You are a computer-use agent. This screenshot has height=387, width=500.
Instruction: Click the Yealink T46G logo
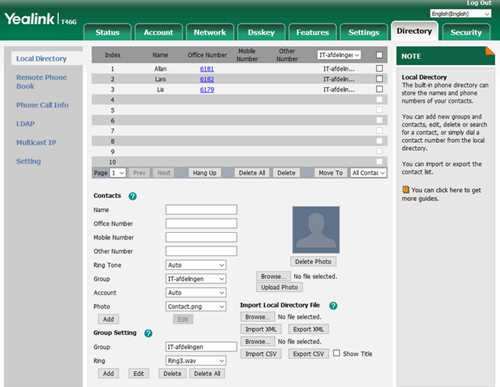40,19
